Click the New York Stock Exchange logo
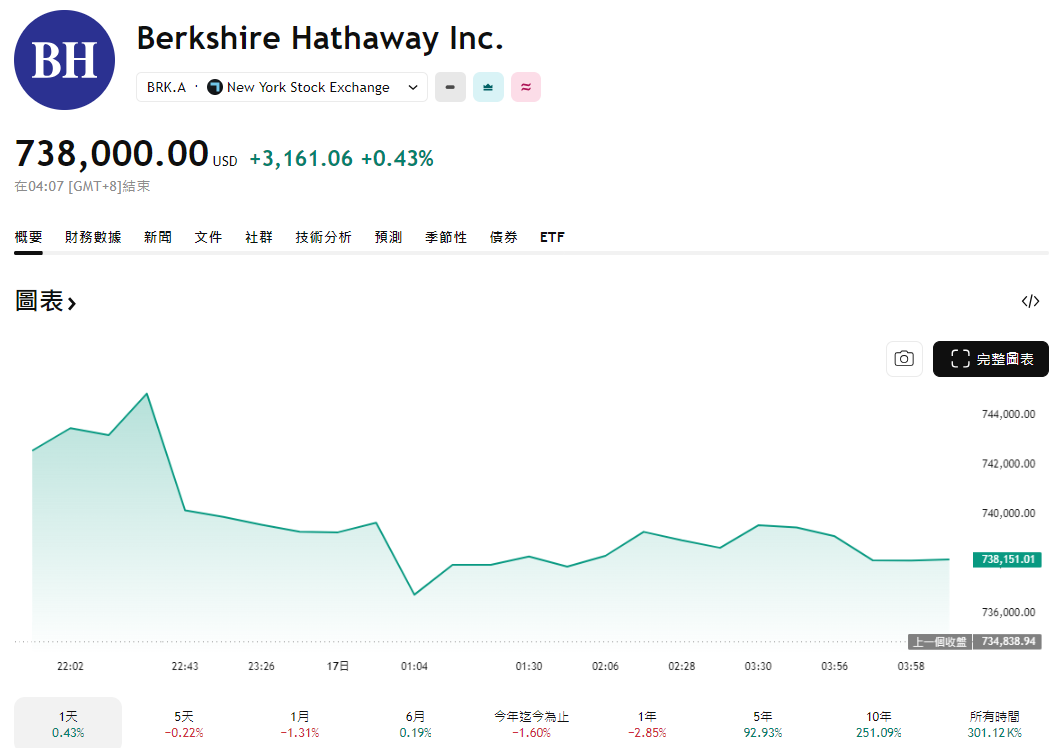The image size is (1054, 748). tap(215, 87)
